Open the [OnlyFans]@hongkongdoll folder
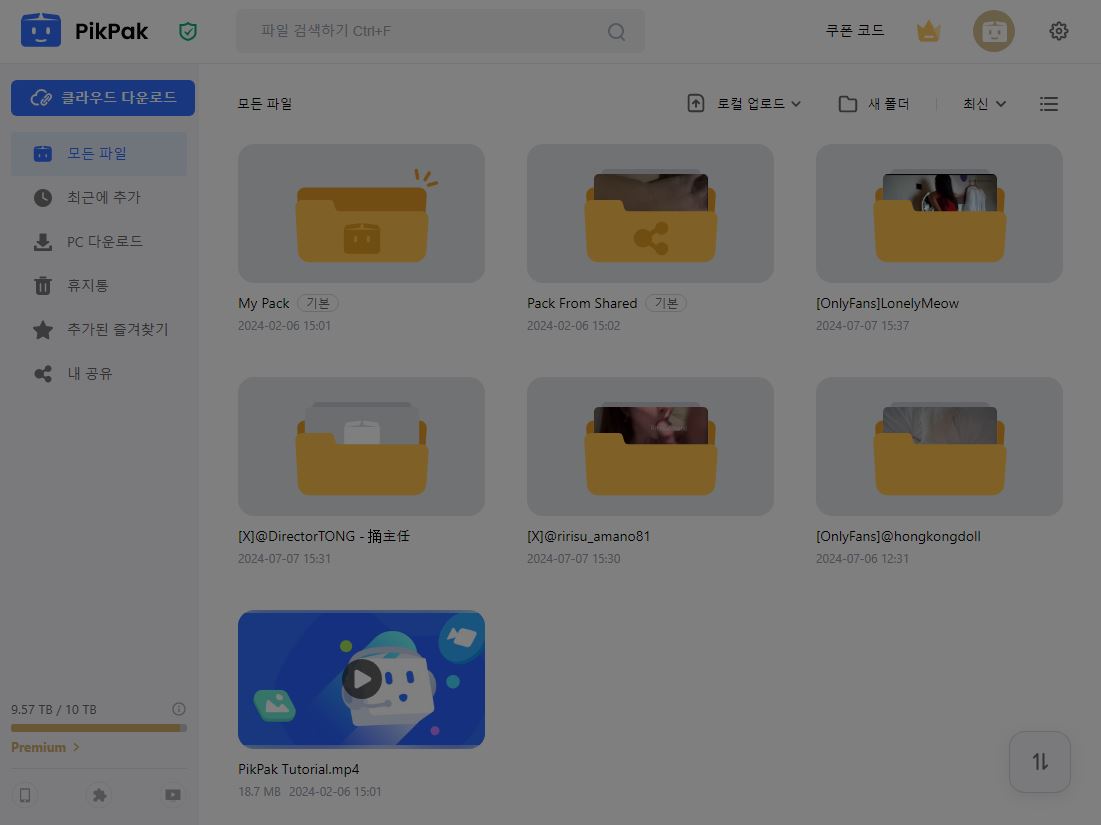 (x=940, y=447)
